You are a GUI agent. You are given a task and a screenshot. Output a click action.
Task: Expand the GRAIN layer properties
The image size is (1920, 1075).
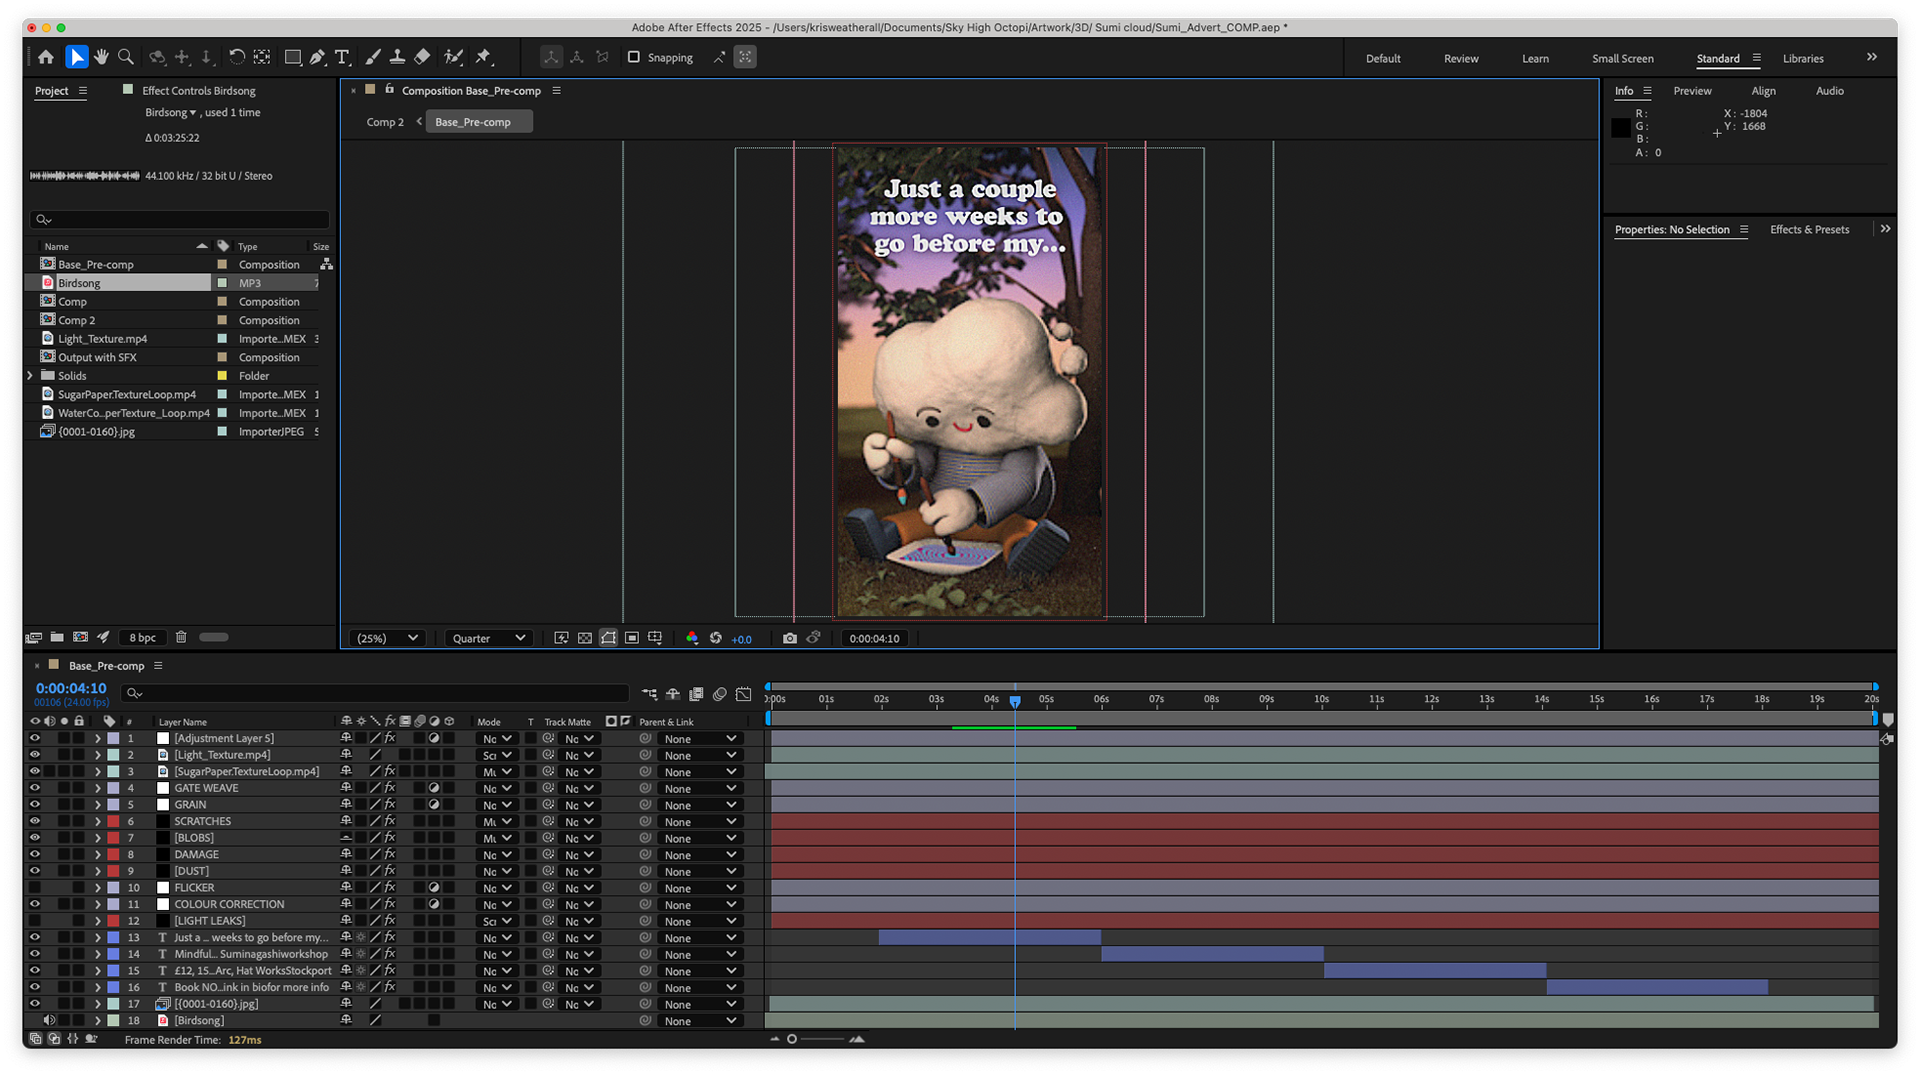pos(98,805)
